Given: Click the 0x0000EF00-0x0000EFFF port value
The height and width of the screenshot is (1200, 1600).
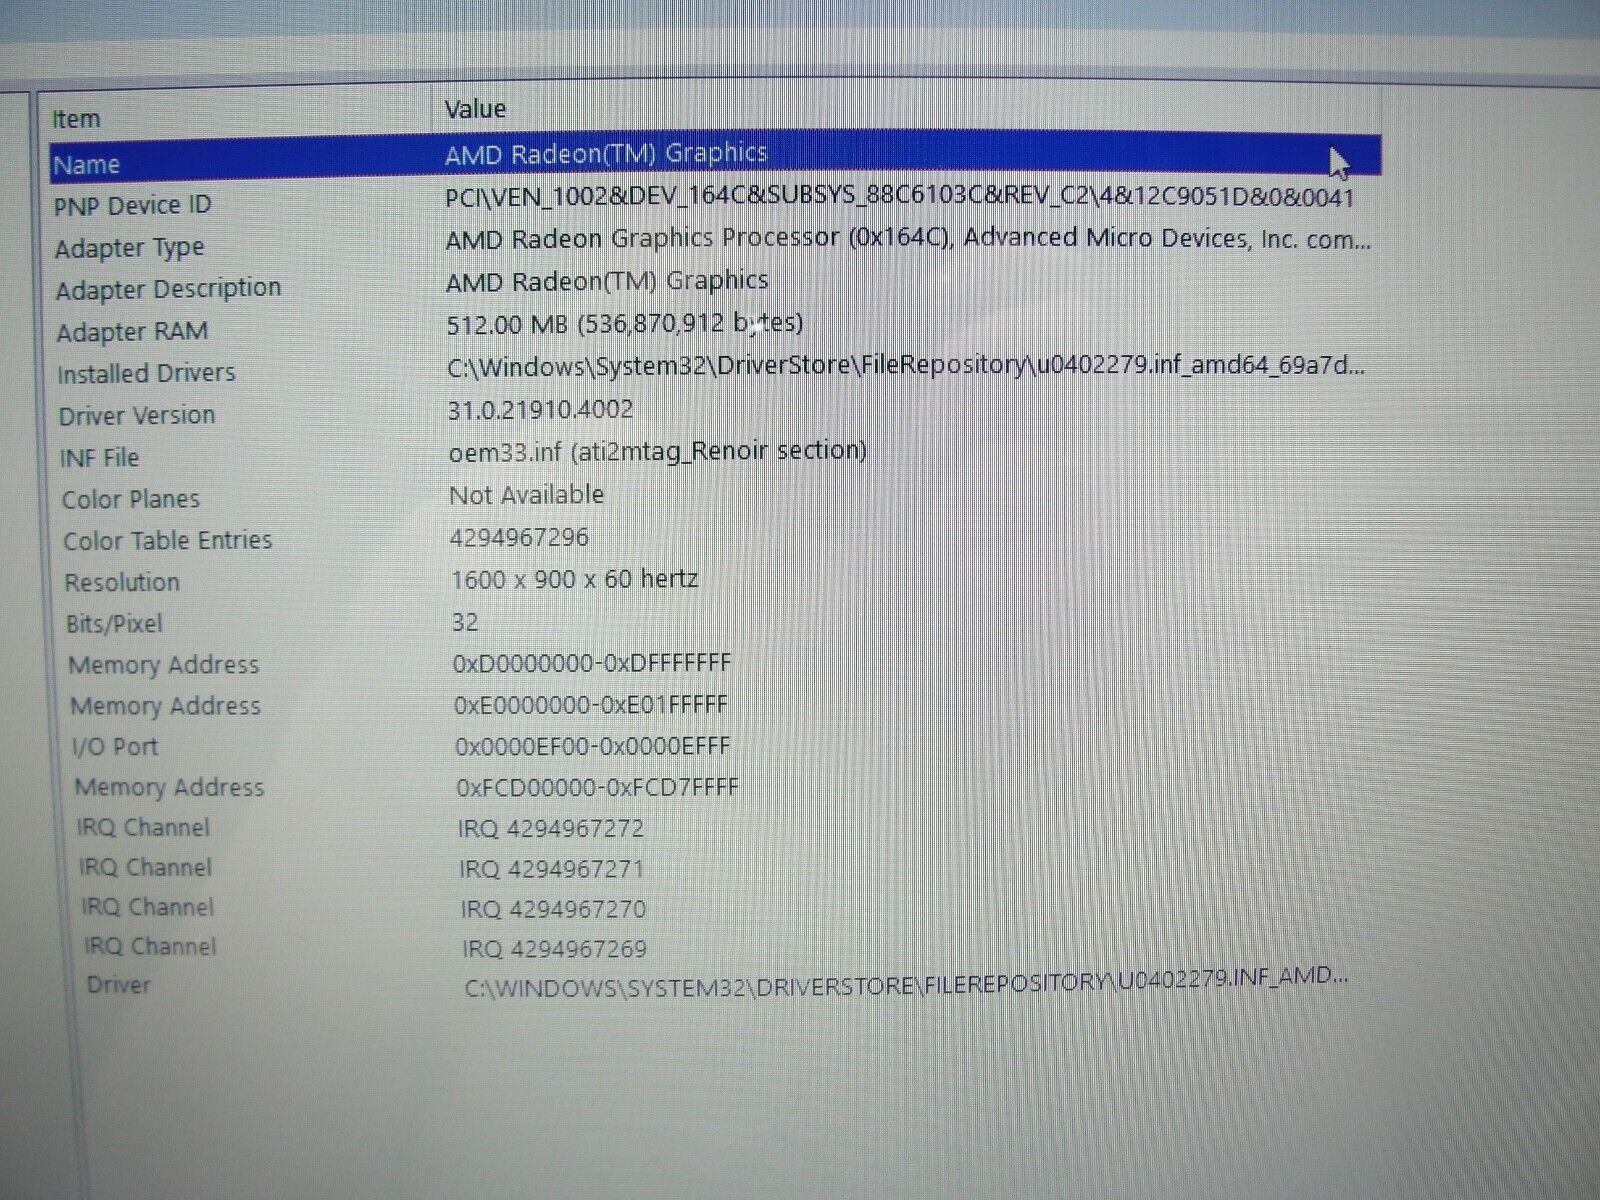Looking at the screenshot, I should point(593,746).
